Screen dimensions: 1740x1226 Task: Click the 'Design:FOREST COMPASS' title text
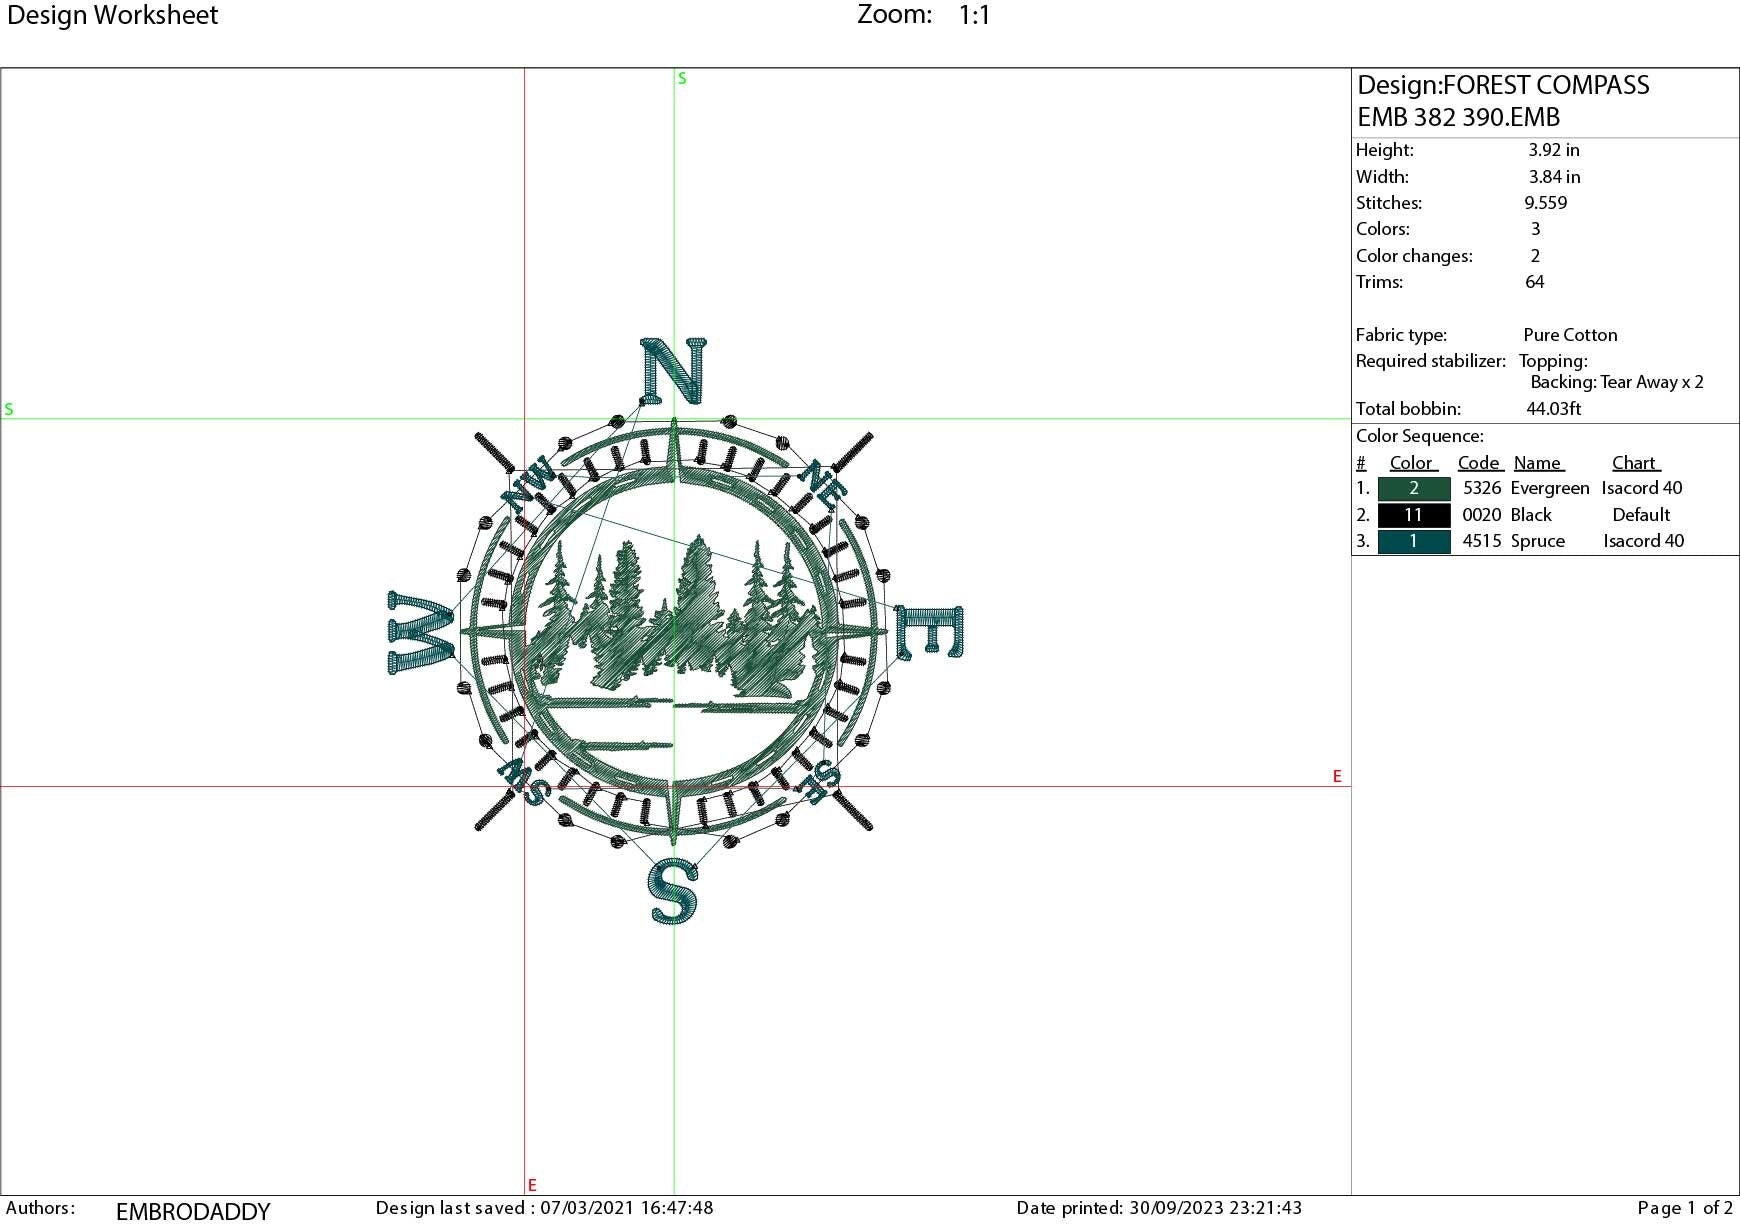click(1503, 85)
